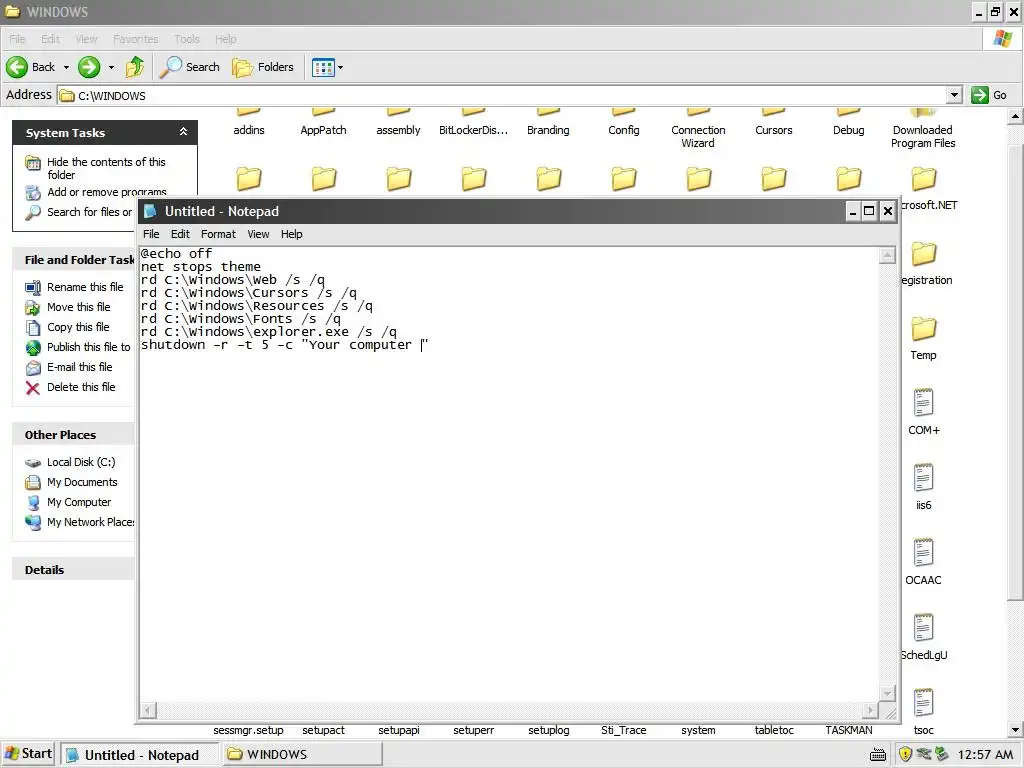Click Search for files or folders link
This screenshot has width=1024, height=768.
point(89,212)
